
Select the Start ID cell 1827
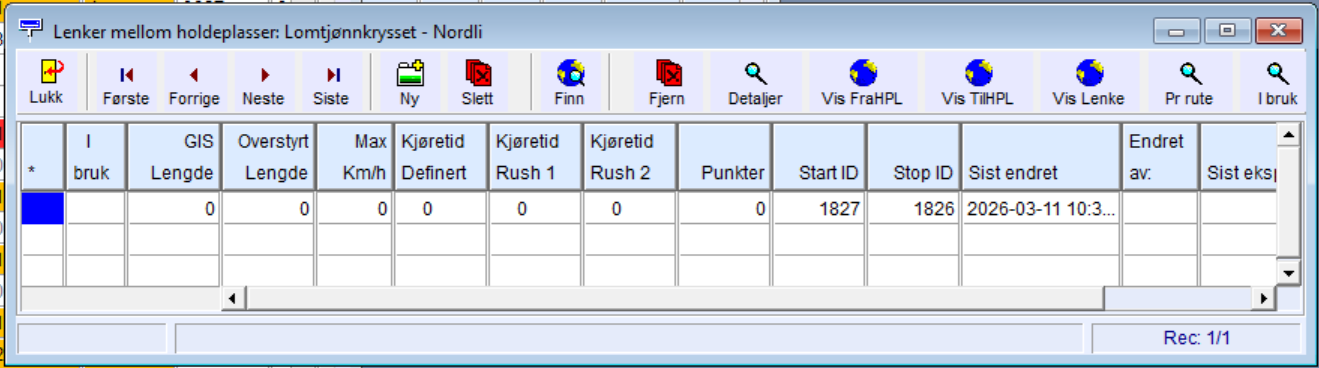818,208
